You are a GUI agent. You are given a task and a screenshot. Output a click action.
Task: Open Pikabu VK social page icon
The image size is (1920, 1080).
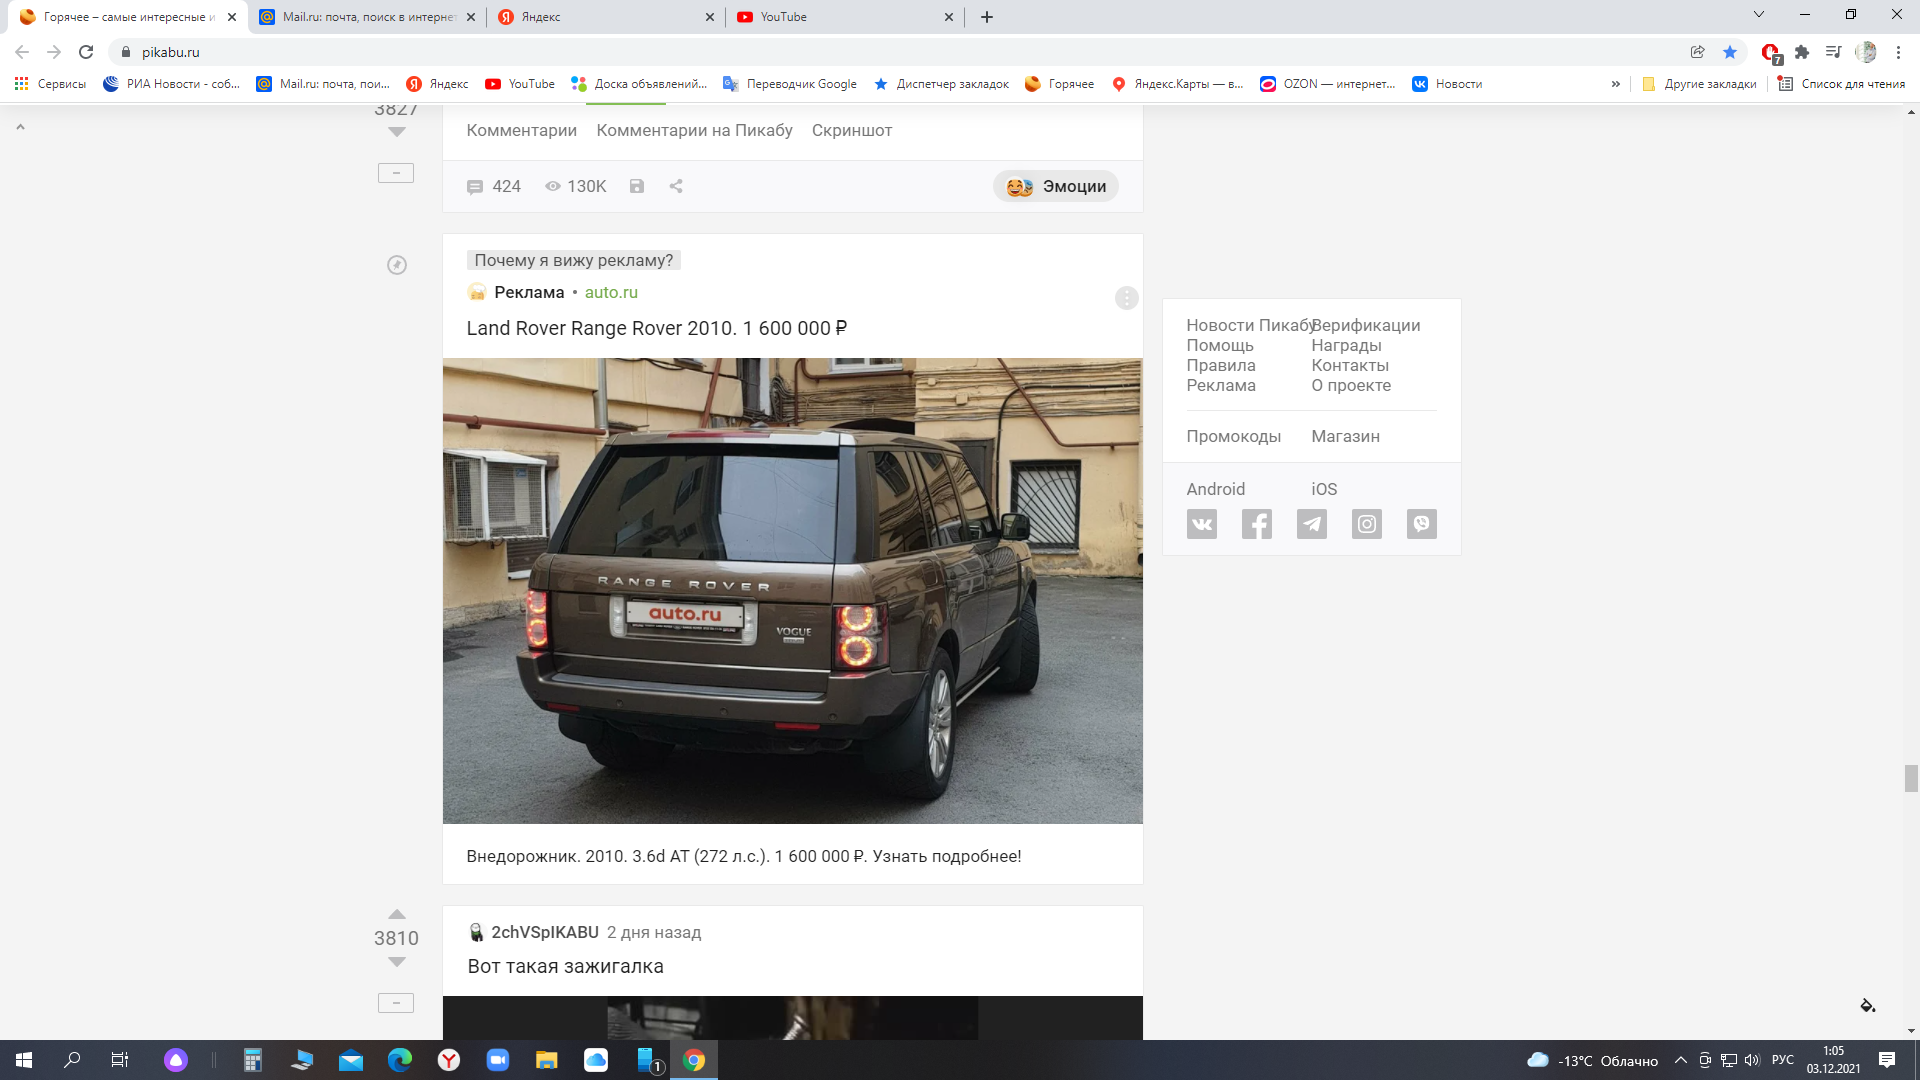[1202, 524]
